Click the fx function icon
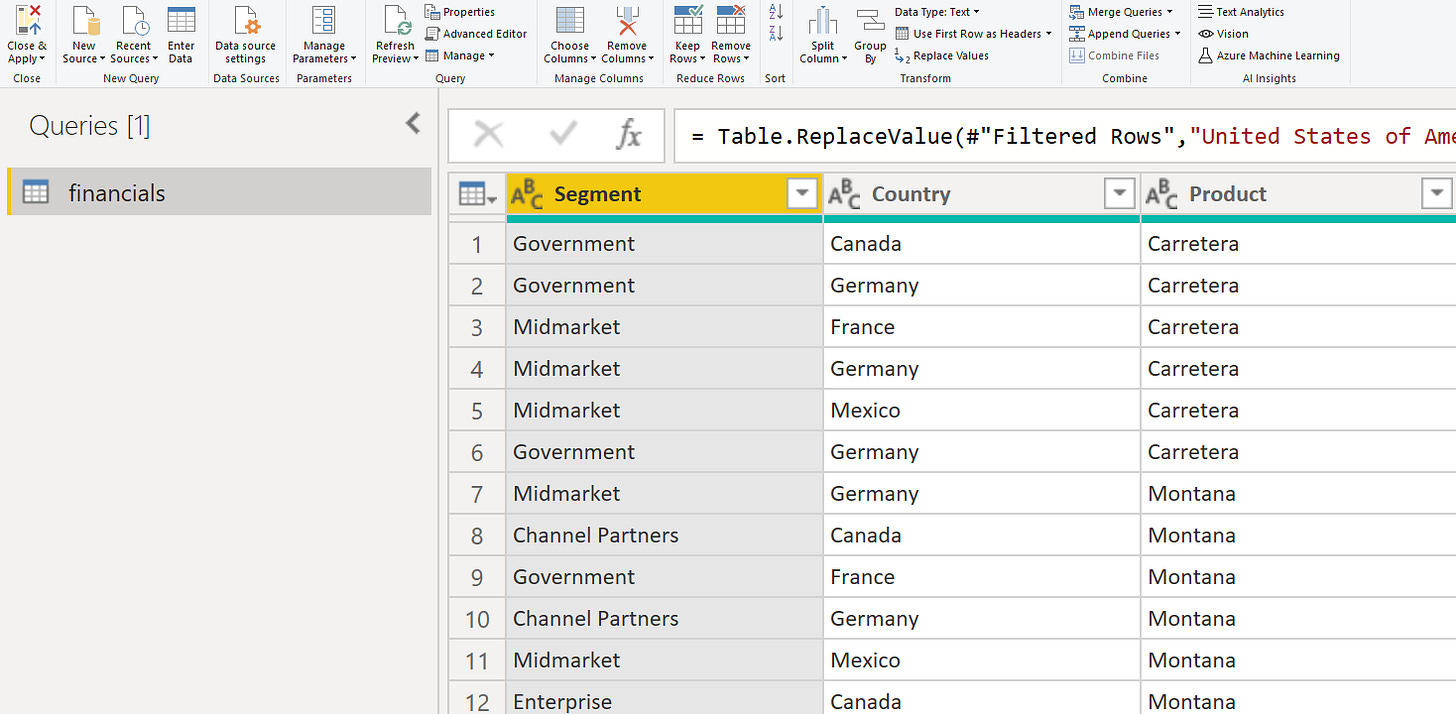Image resolution: width=1456 pixels, height=714 pixels. pos(628,135)
